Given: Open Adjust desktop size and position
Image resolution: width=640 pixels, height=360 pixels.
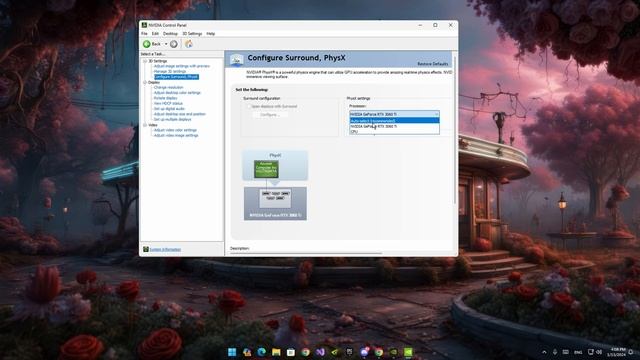Looking at the screenshot, I should tap(180, 114).
